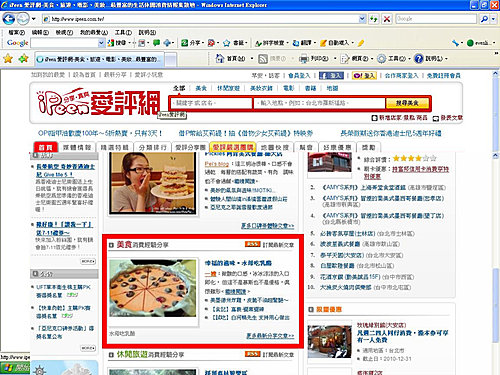Open the Home button dropdown arrow
500x375 pixels.
click(252, 59)
